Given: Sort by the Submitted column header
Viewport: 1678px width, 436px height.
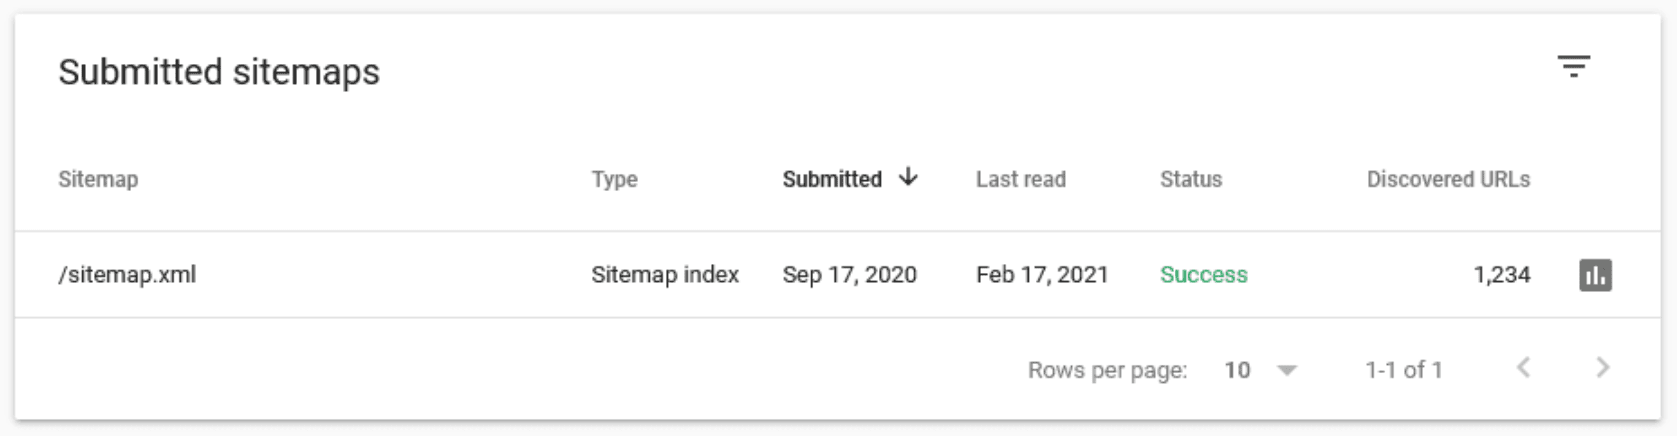Looking at the screenshot, I should click(x=832, y=179).
